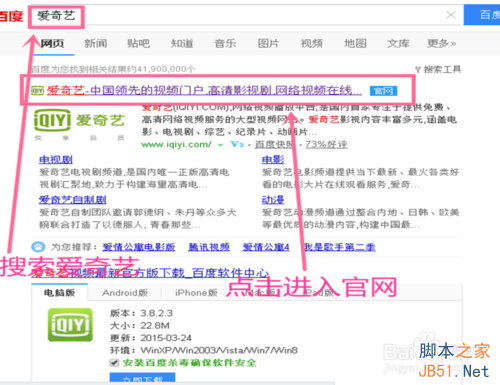Viewport: 500px width, 385px height.
Task: Click the result count text 41,900,000个
Action: [113, 69]
